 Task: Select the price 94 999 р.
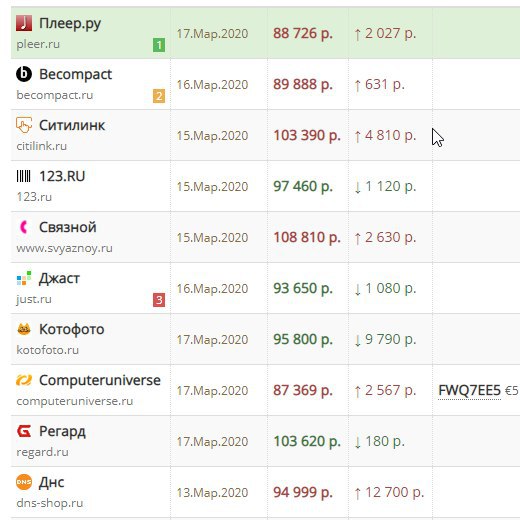pyautogui.click(x=303, y=493)
